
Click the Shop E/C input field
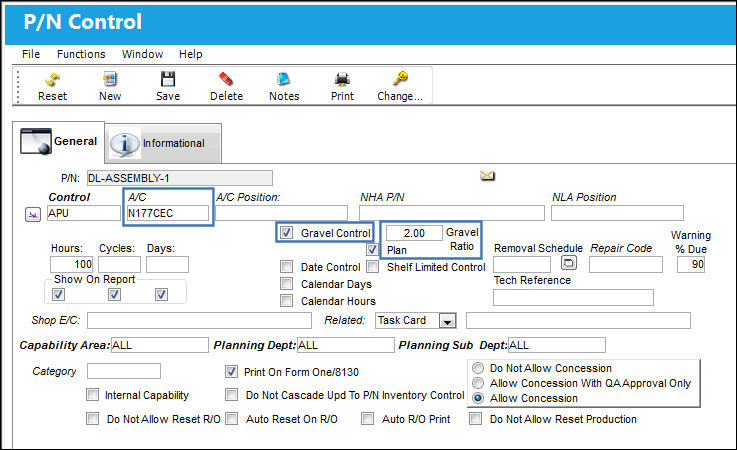pos(199,321)
